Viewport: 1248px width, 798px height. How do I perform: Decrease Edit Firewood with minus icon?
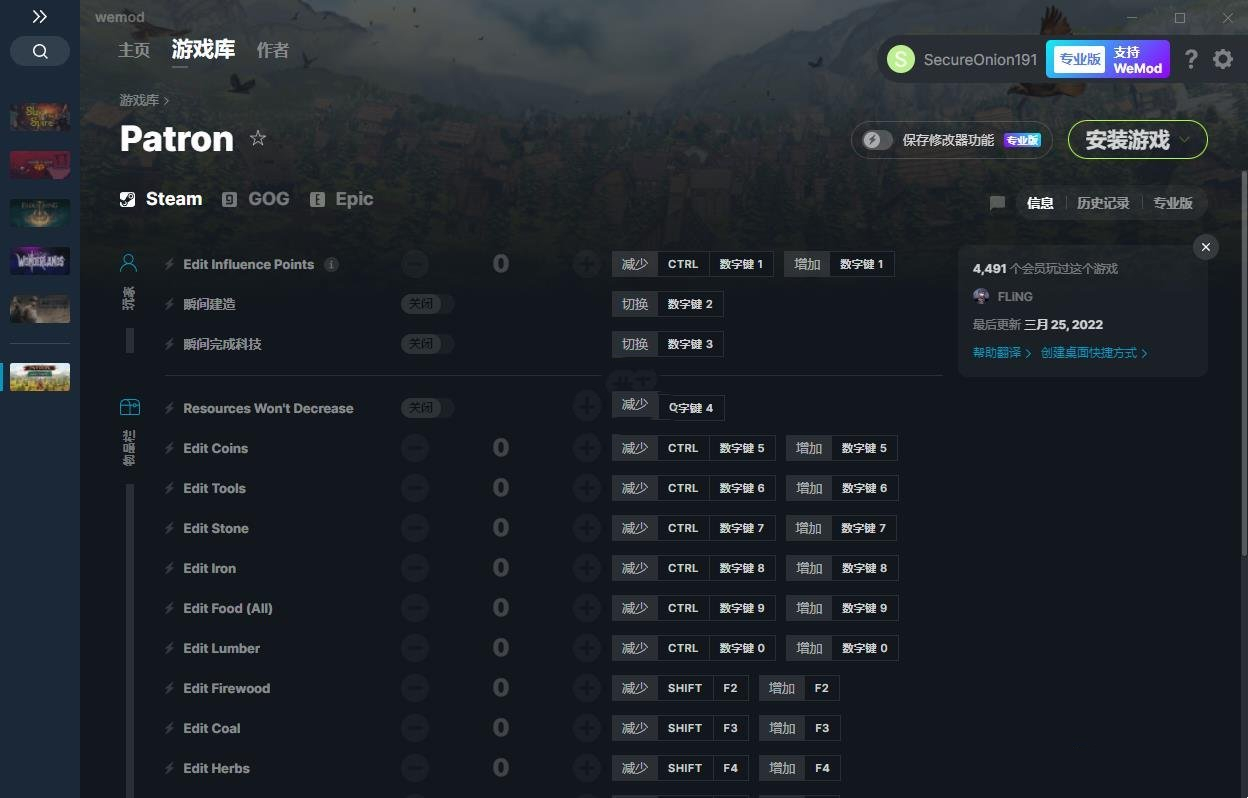(415, 688)
